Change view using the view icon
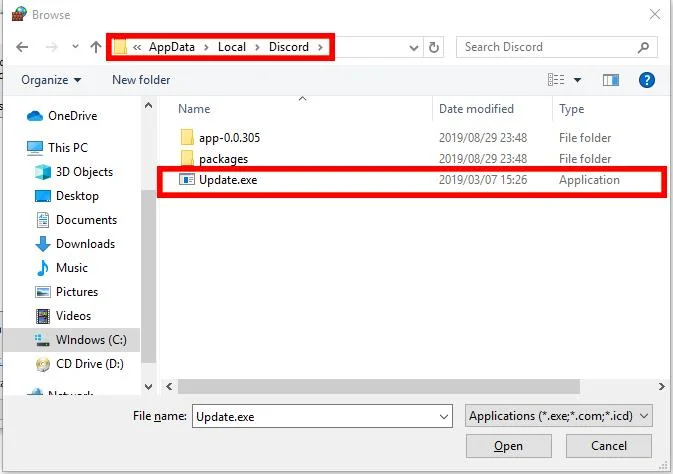 point(556,80)
